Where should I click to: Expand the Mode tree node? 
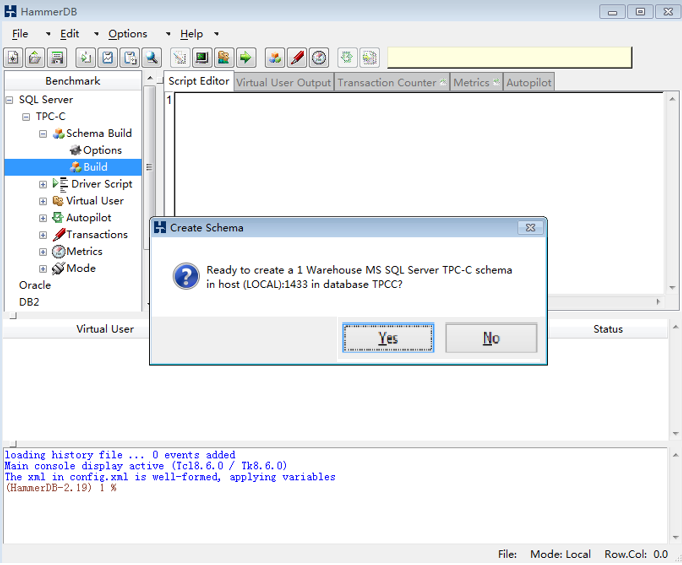pos(43,269)
